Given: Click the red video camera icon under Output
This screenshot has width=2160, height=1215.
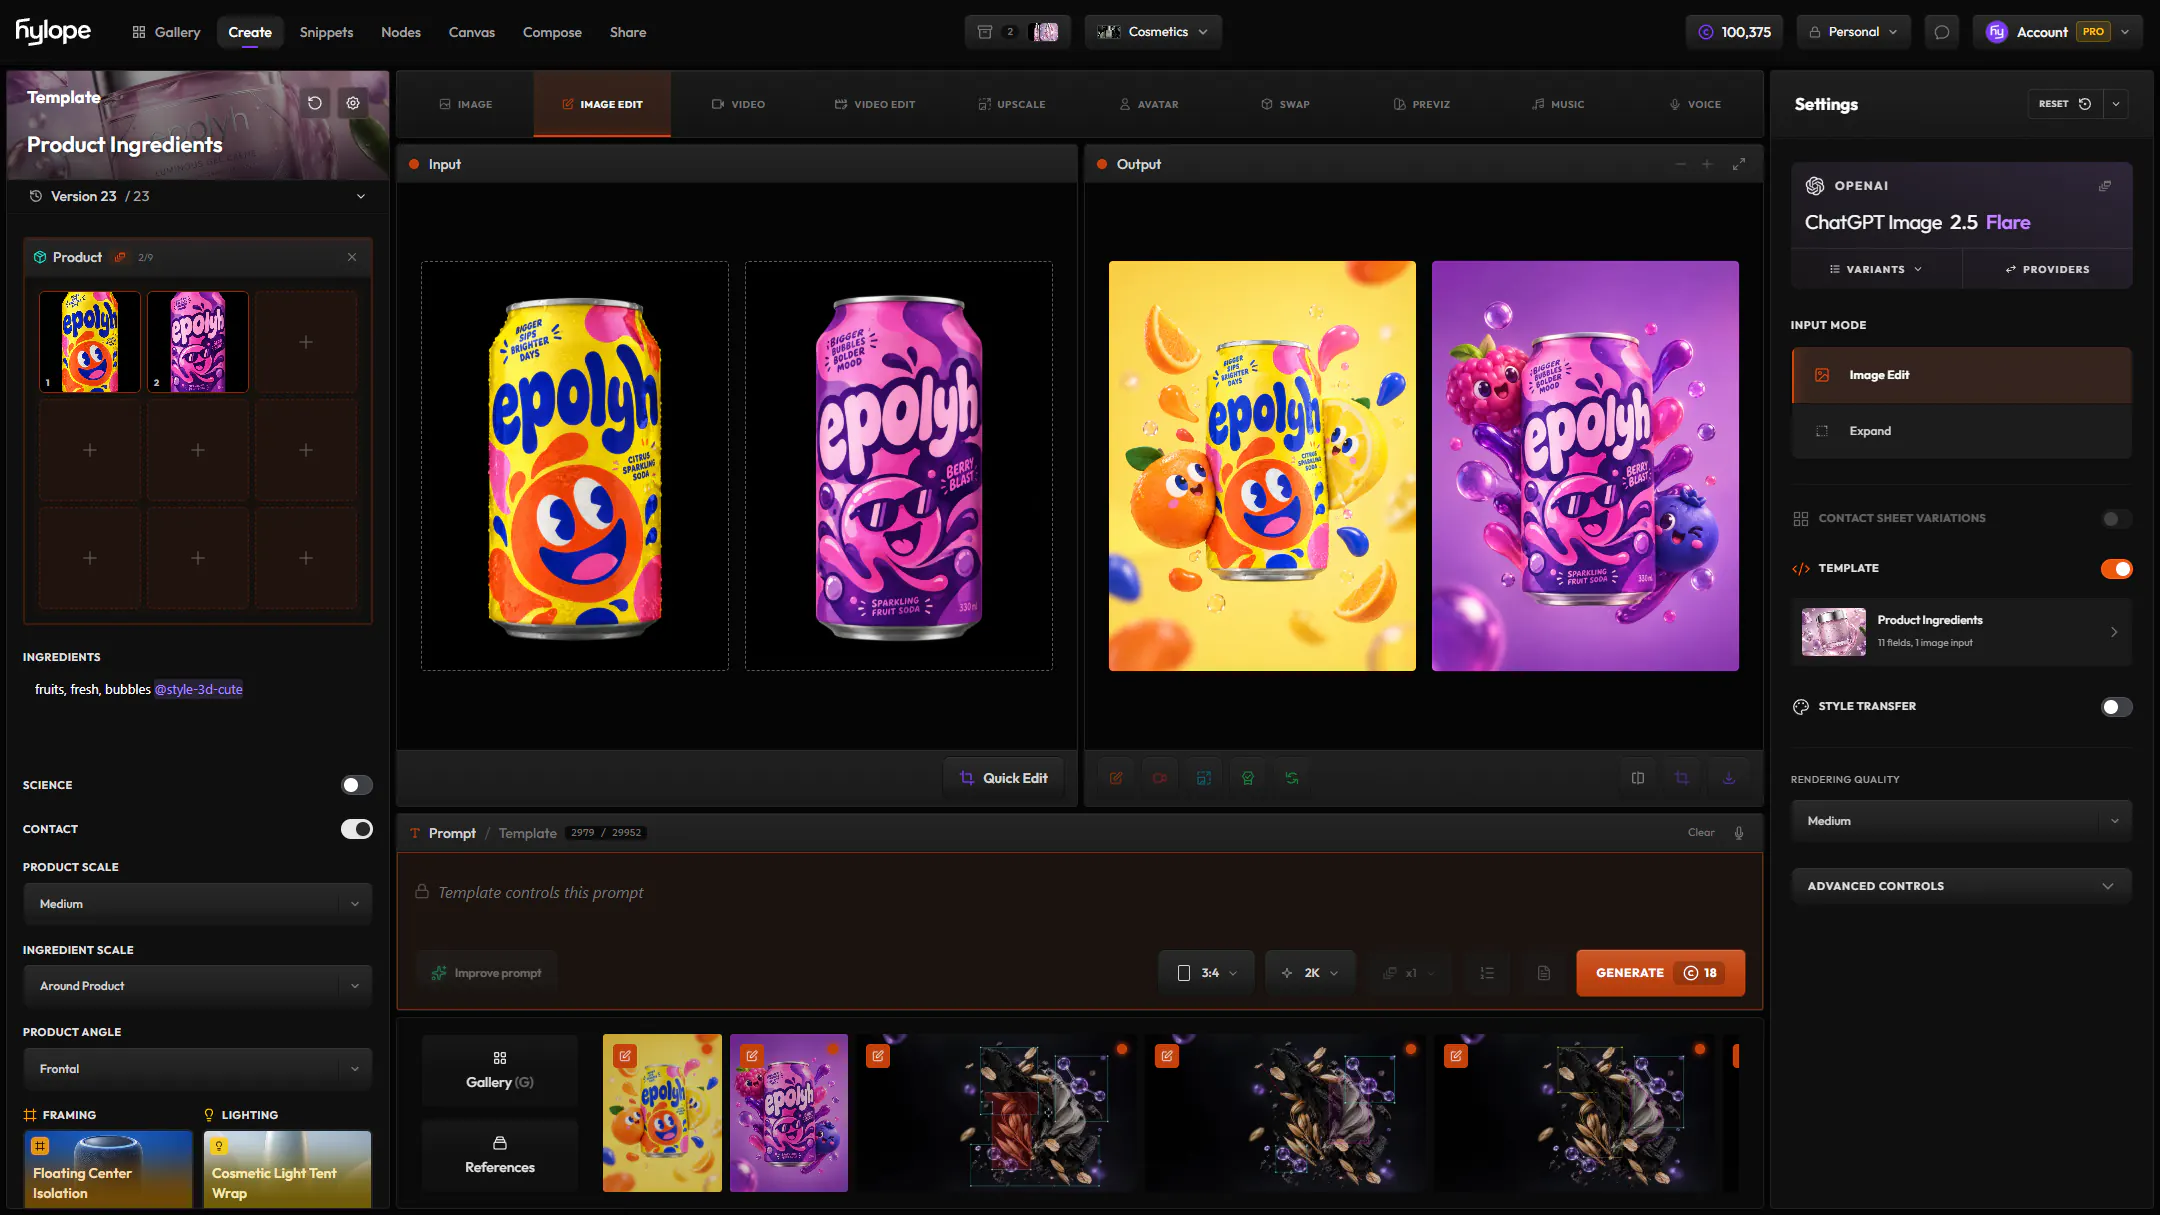Looking at the screenshot, I should coord(1160,778).
